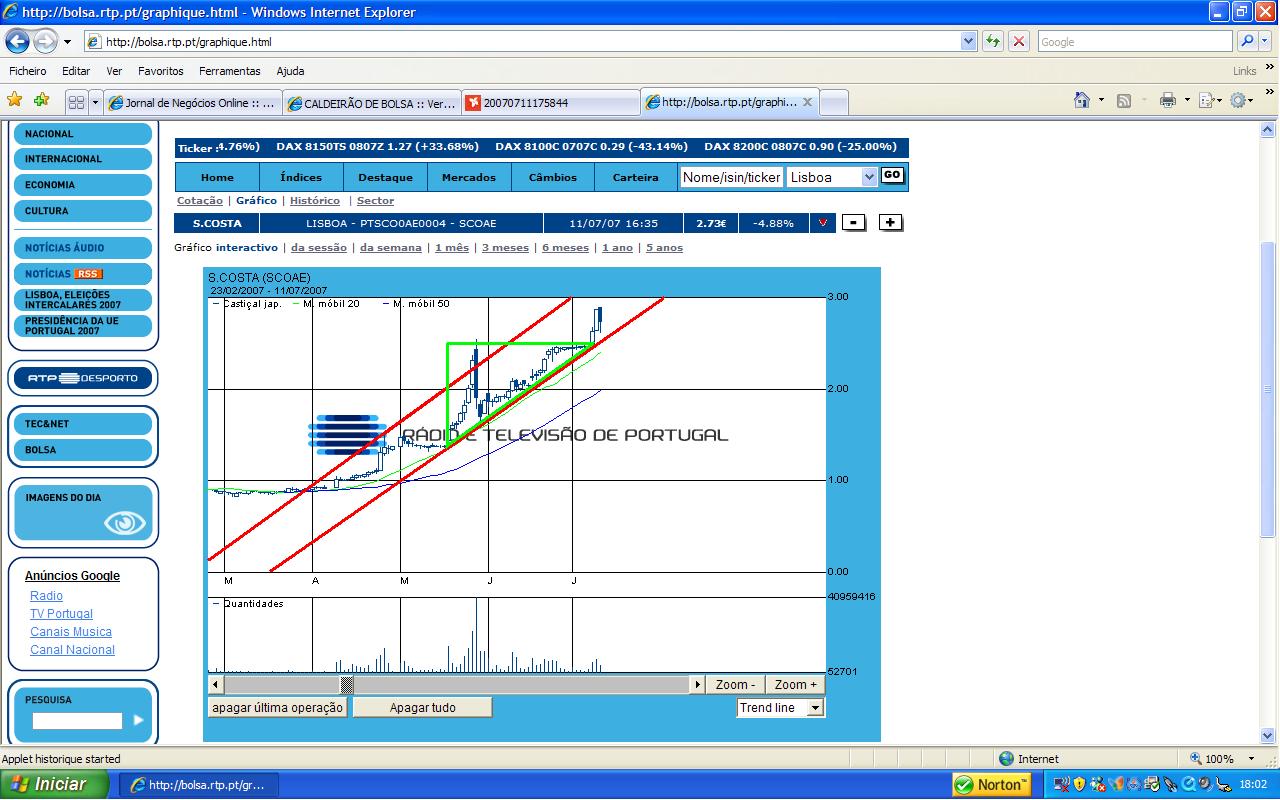The height and width of the screenshot is (800, 1280).
Task: Open the Favorites Center star icon
Action: coord(15,100)
